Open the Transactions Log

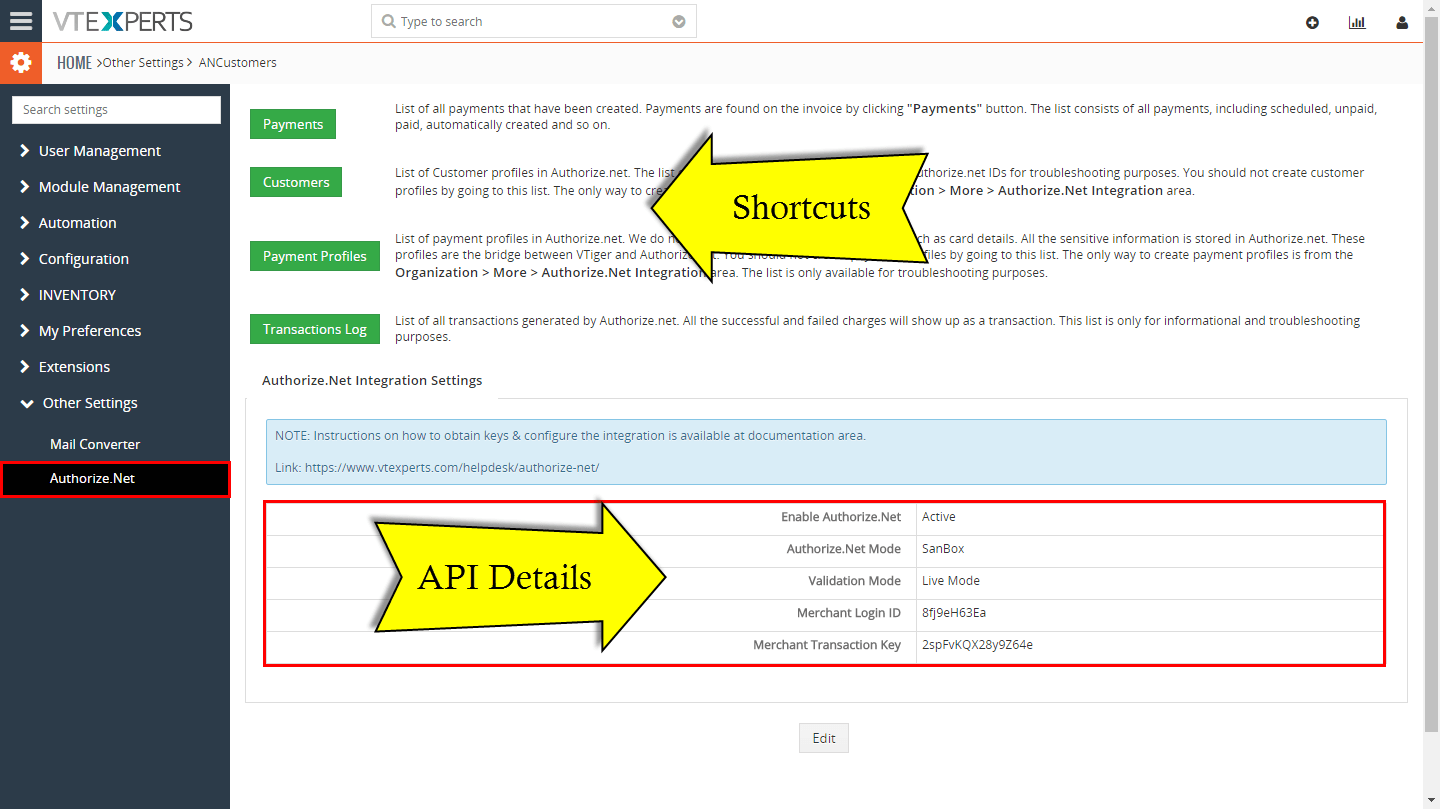(315, 328)
